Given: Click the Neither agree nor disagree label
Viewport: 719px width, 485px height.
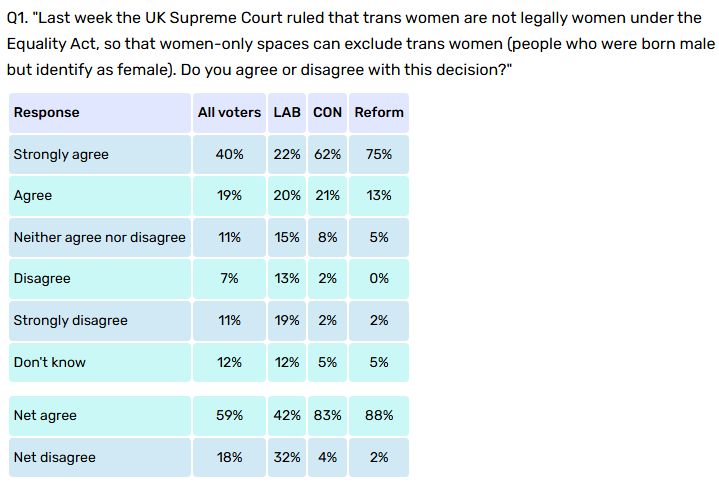Looking at the screenshot, I should [99, 238].
